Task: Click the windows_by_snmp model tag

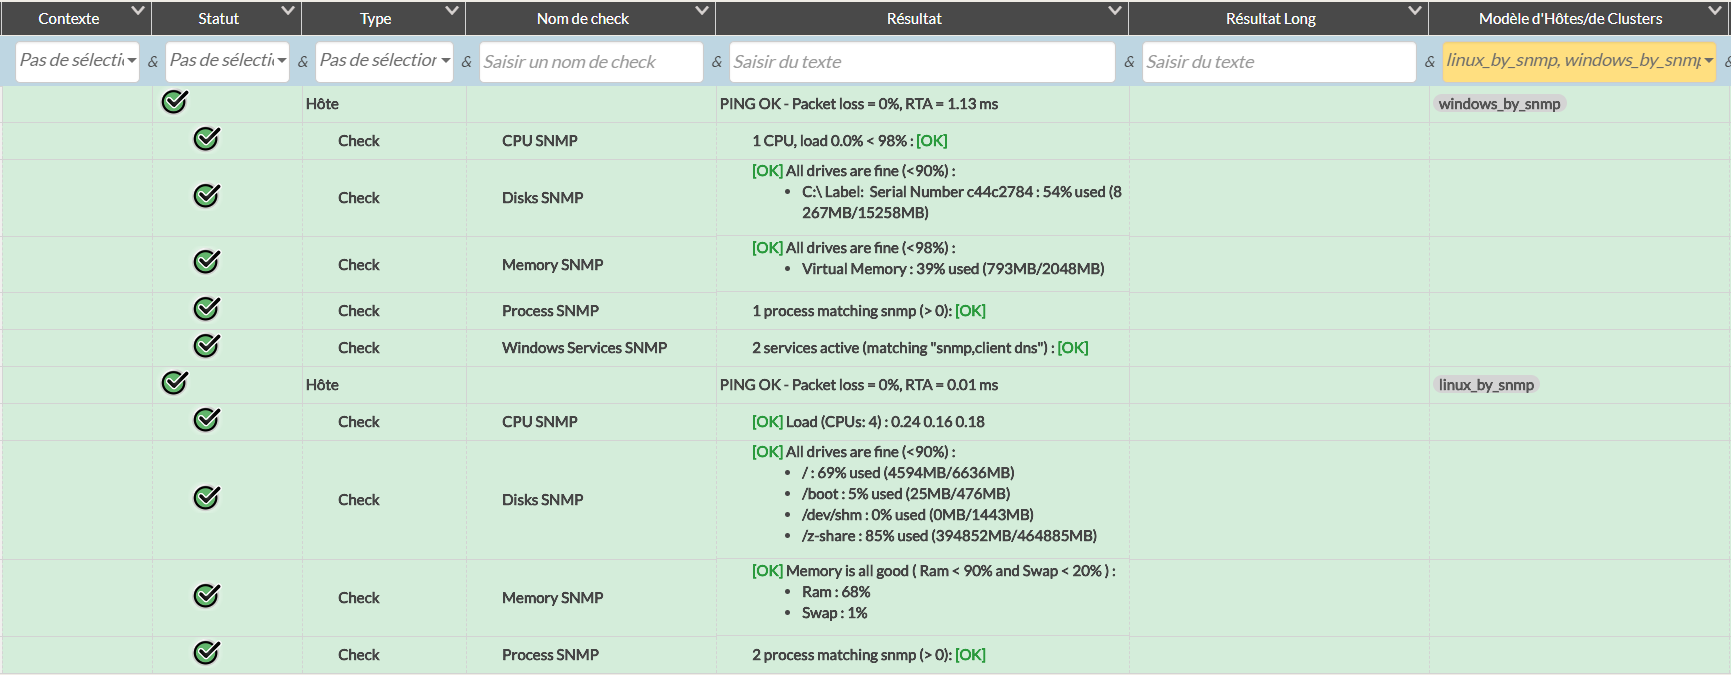Action: coord(1498,104)
